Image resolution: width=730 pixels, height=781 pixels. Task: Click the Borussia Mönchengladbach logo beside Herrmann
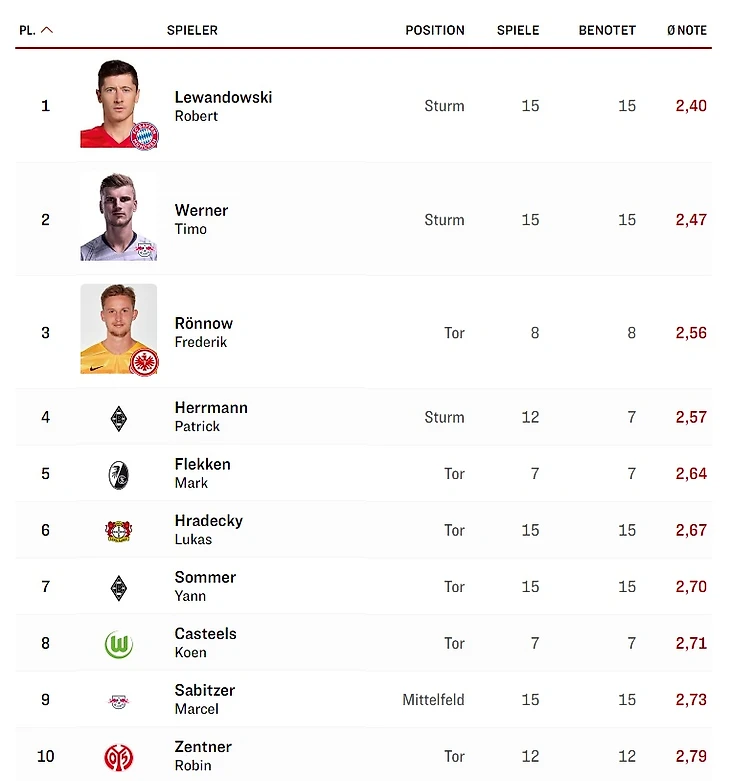[x=119, y=418]
